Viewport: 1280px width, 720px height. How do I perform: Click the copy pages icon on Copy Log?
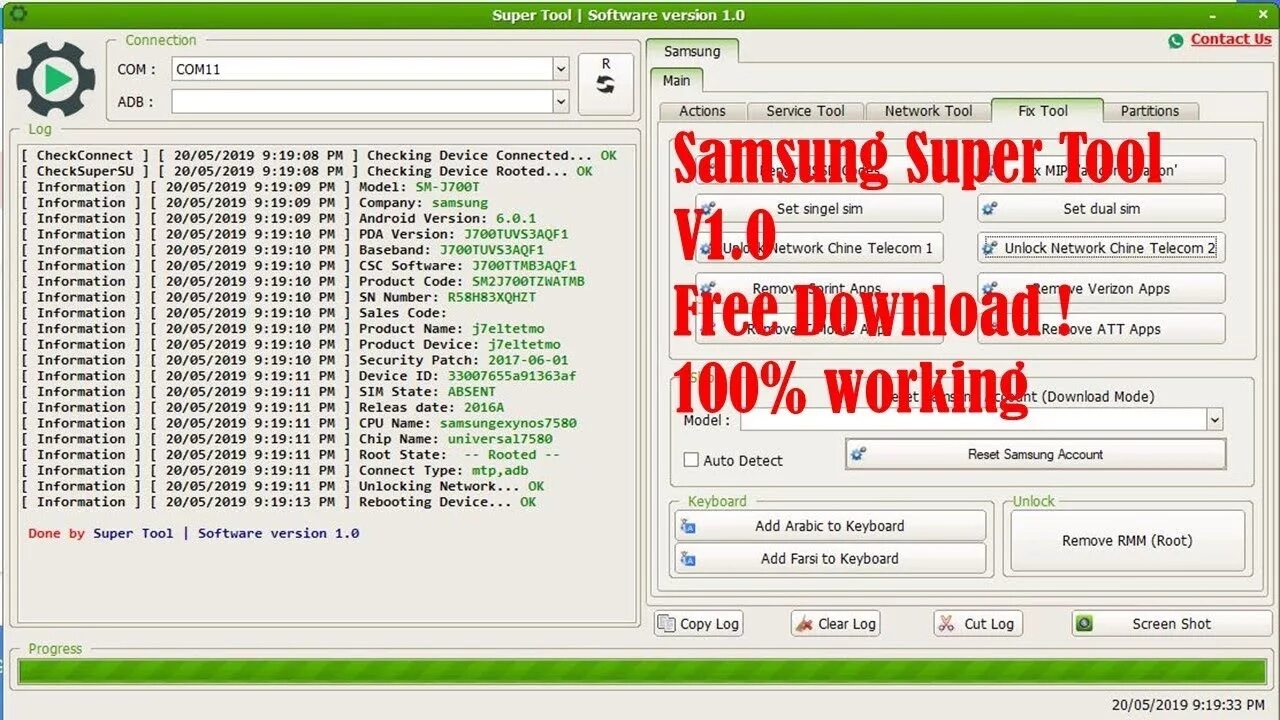tap(666, 624)
